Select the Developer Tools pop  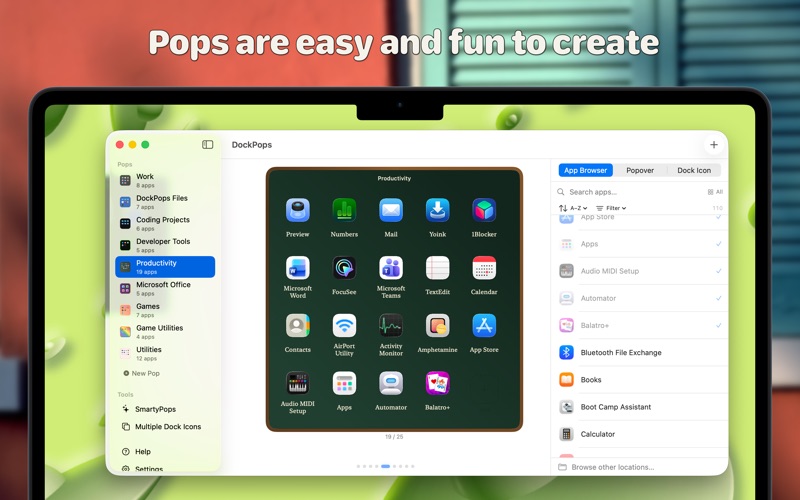[165, 245]
